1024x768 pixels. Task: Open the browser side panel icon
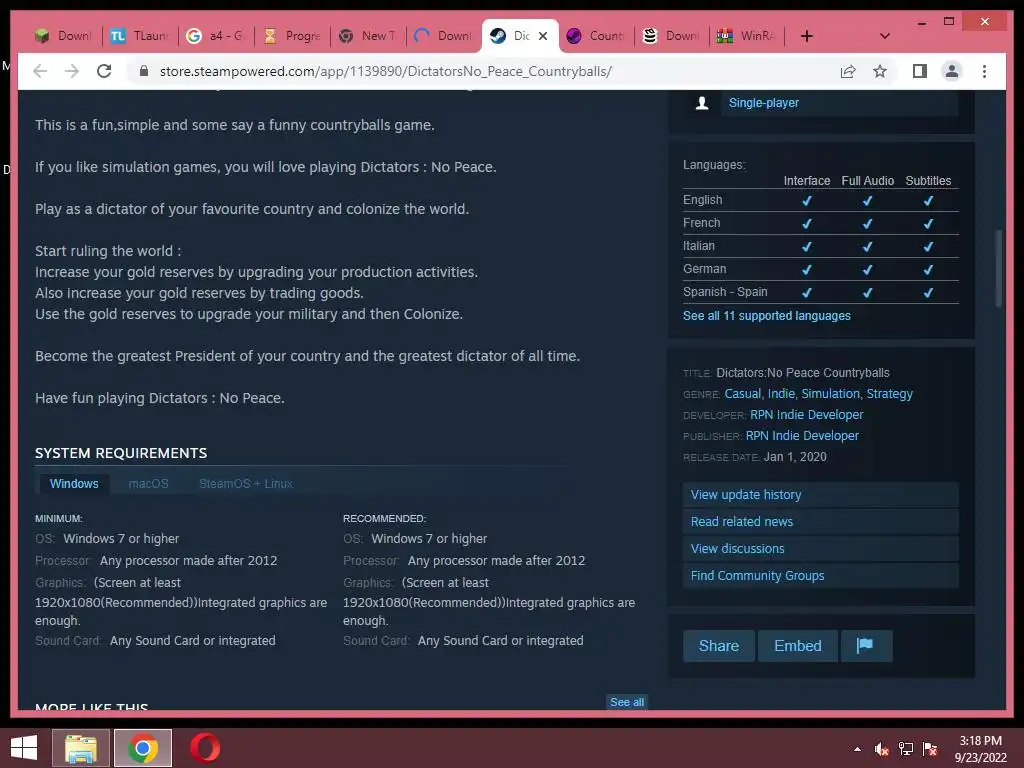(x=920, y=71)
